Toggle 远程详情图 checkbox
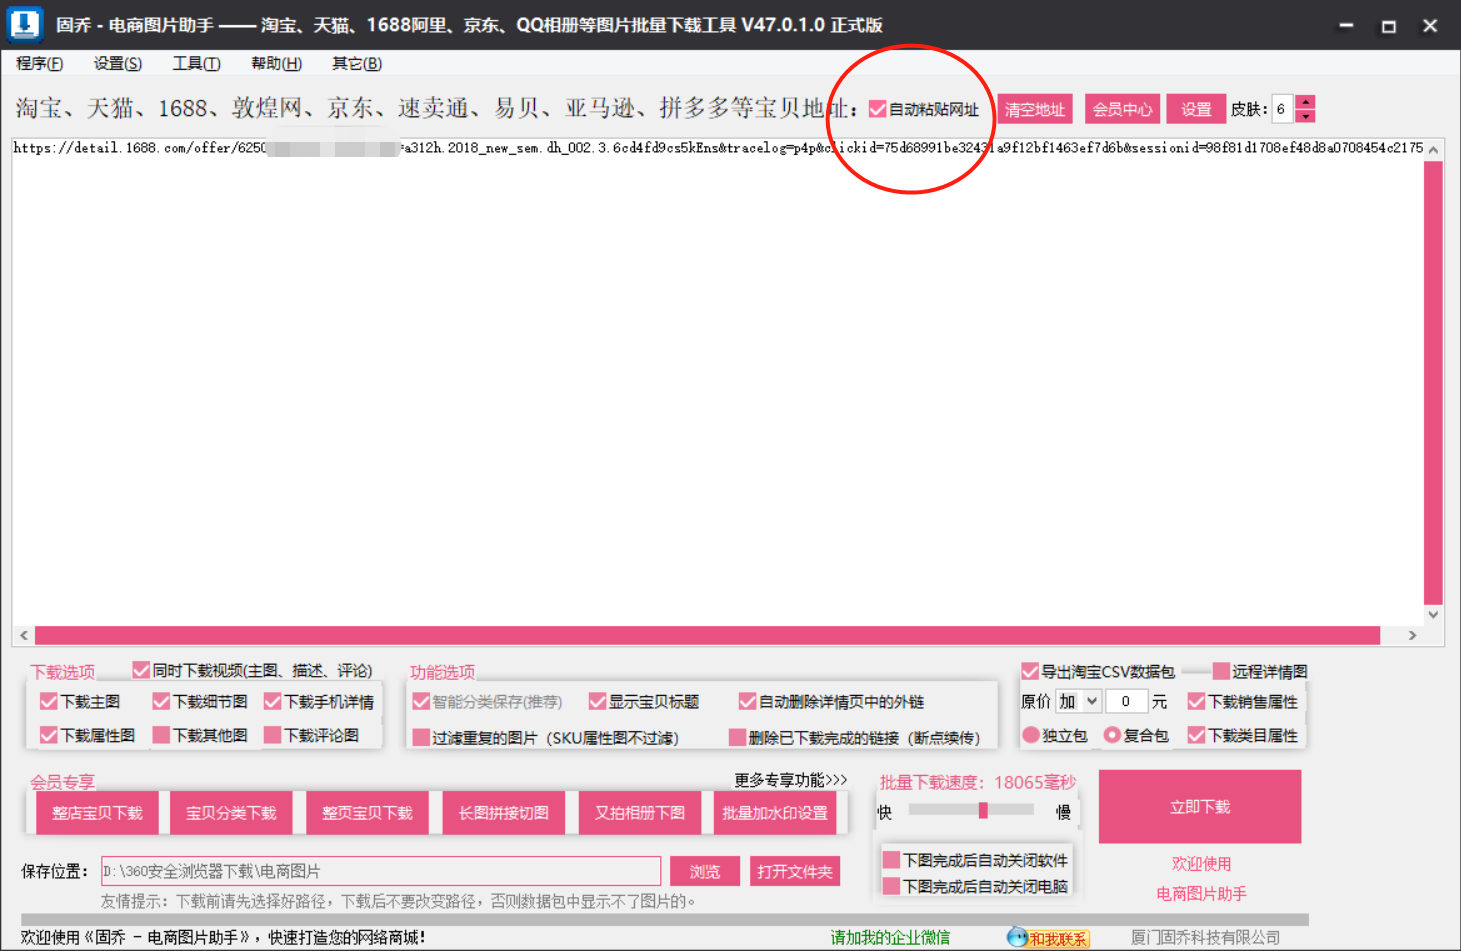Screen dimensions: 1461x951 1221,671
